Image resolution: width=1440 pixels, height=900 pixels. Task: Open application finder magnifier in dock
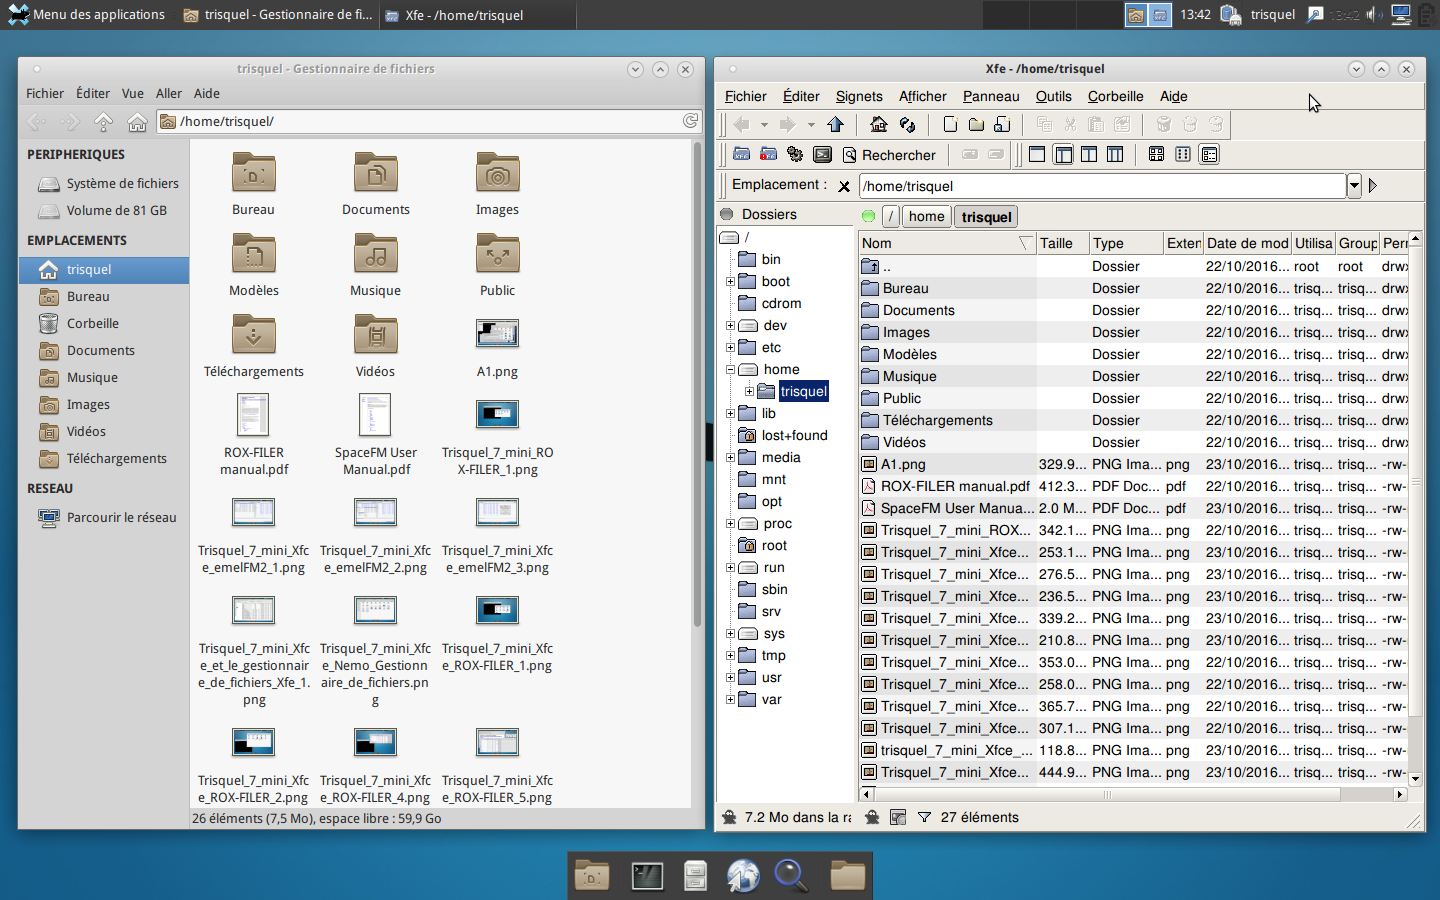tap(791, 875)
